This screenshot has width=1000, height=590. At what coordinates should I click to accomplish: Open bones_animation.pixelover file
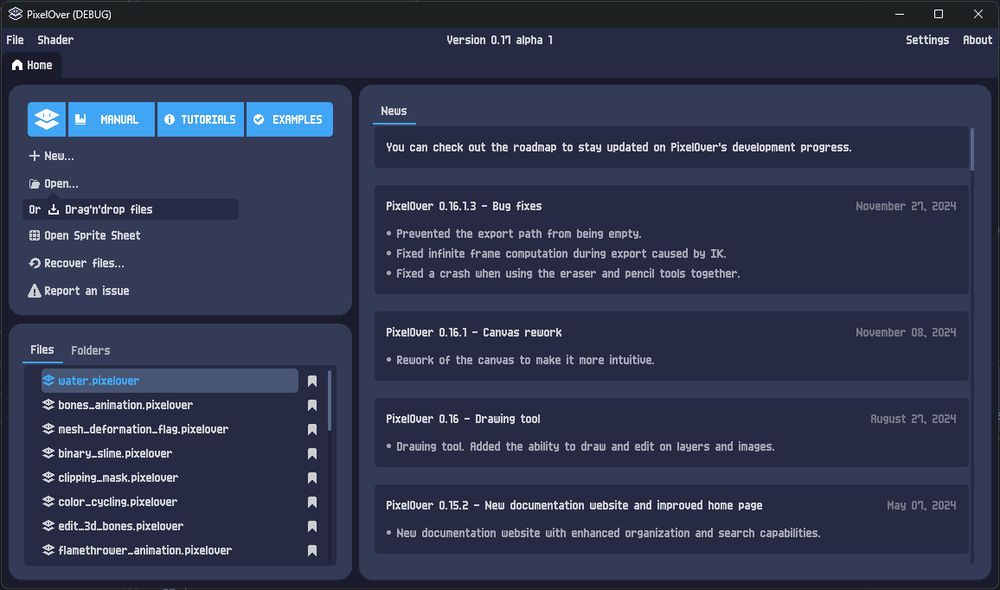170,405
